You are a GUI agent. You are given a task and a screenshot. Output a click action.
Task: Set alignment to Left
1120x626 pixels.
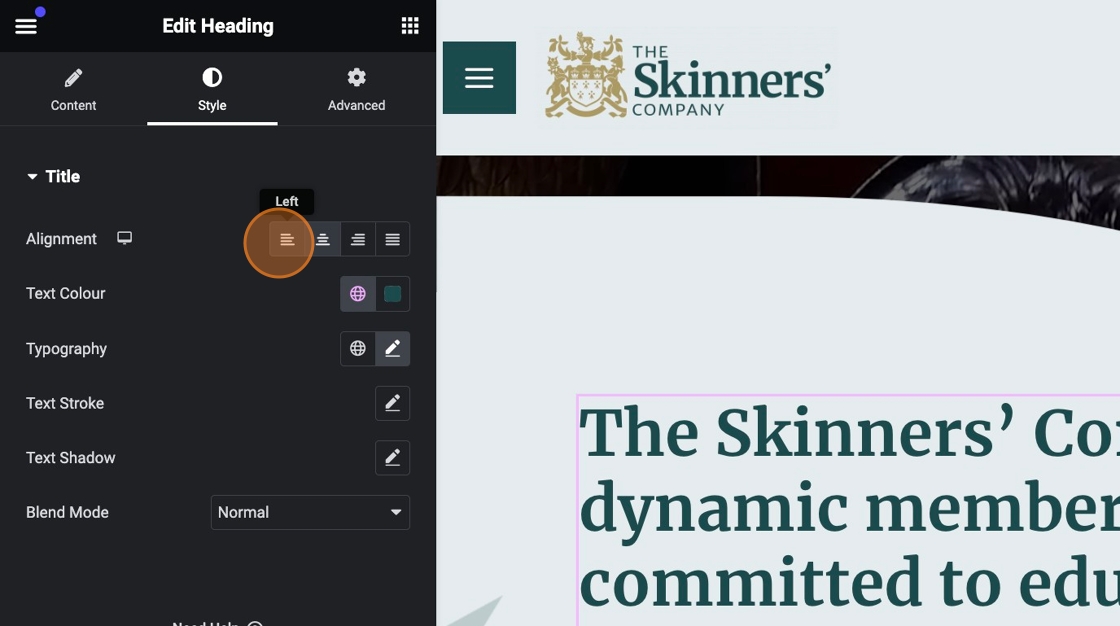[x=287, y=239]
